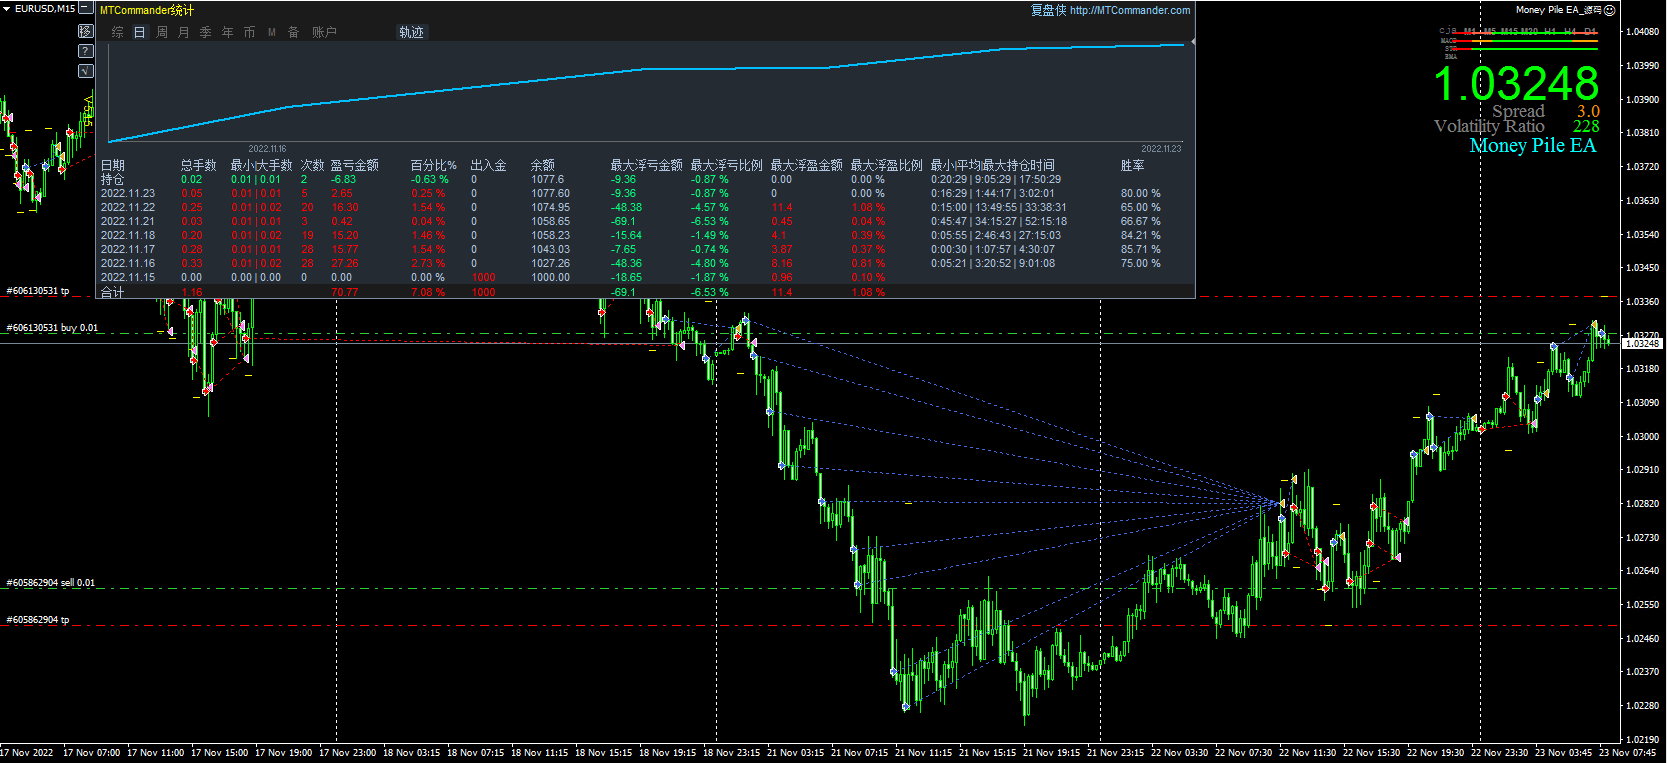Image resolution: width=1667 pixels, height=763 pixels.
Task: Switch to the 年 yearly tab
Action: point(228,32)
